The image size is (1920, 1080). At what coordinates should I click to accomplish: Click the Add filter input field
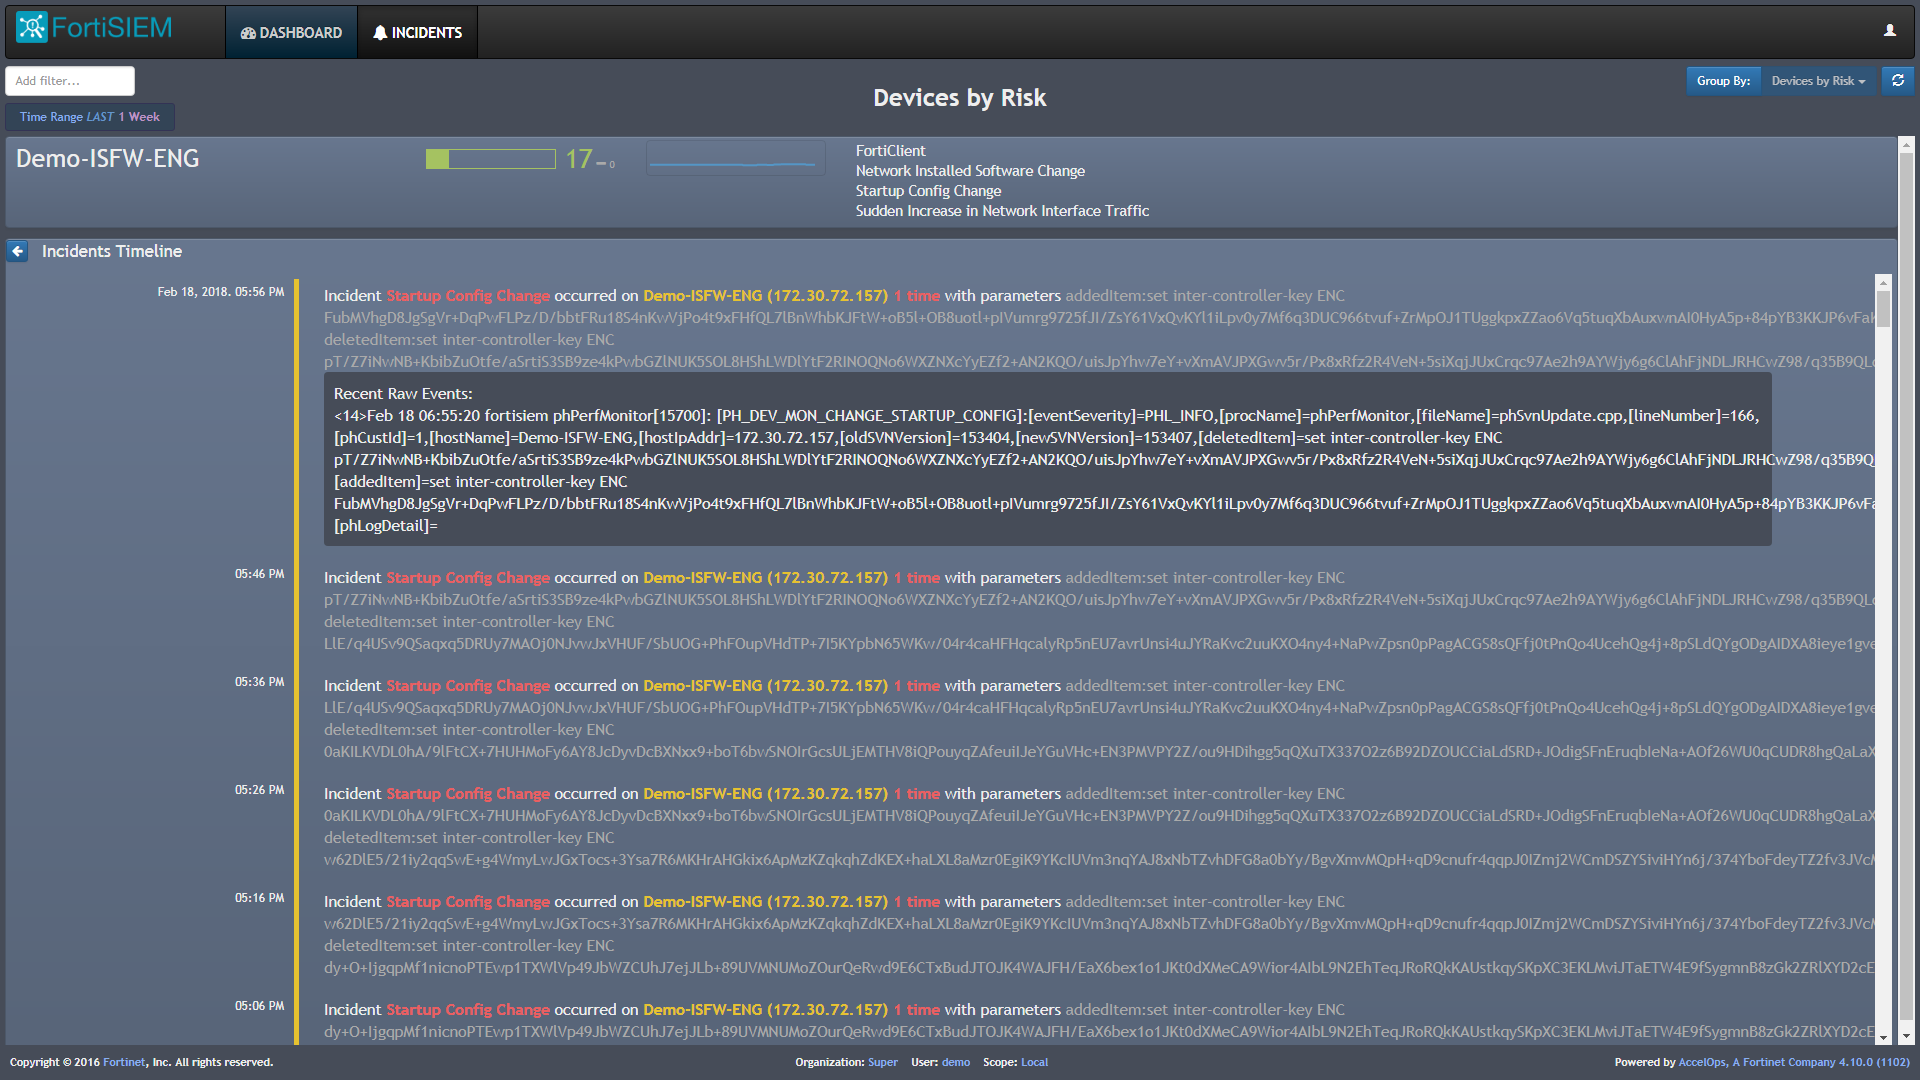pyautogui.click(x=70, y=81)
